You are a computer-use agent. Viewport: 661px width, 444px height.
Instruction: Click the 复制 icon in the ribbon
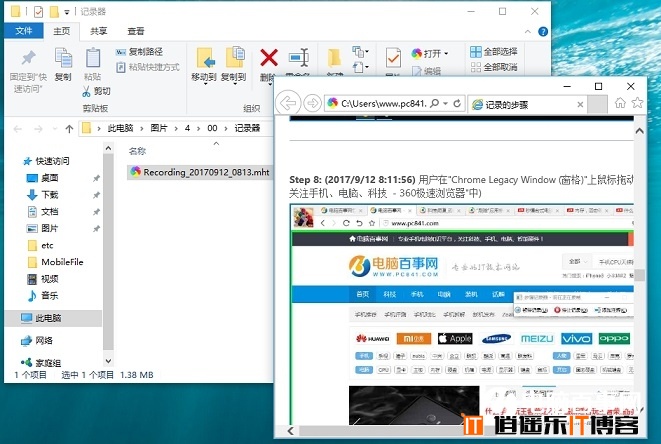63,58
